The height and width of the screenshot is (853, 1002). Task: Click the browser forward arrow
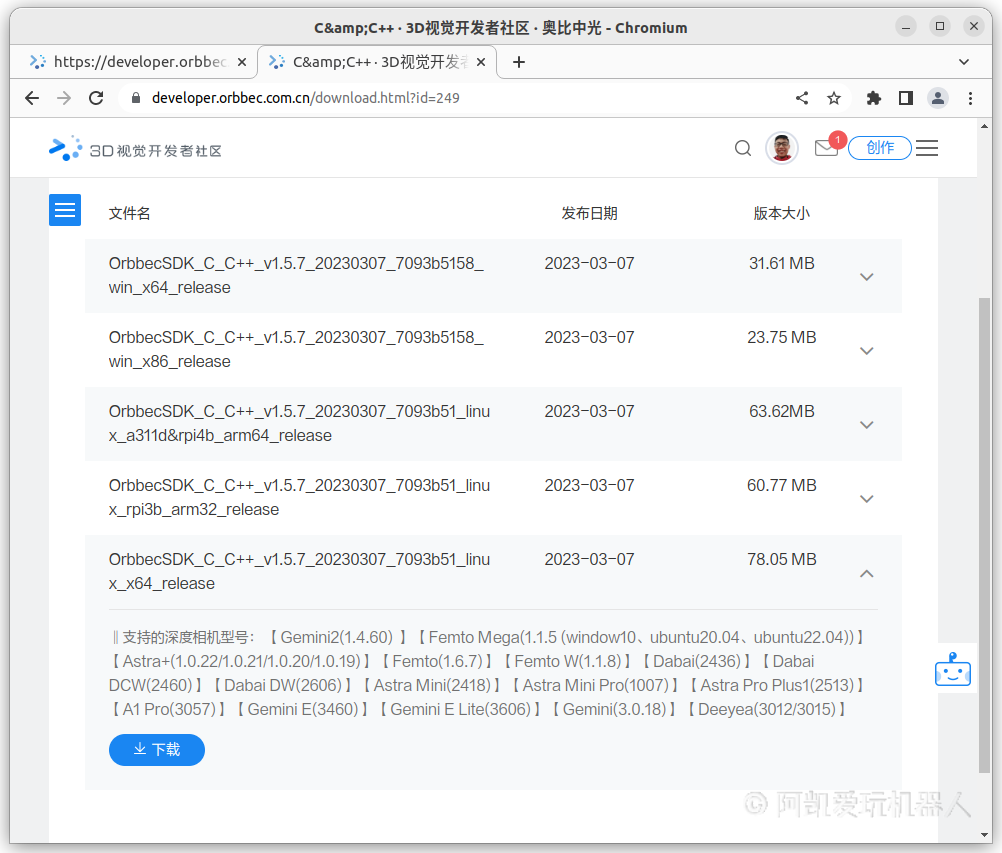coord(64,98)
